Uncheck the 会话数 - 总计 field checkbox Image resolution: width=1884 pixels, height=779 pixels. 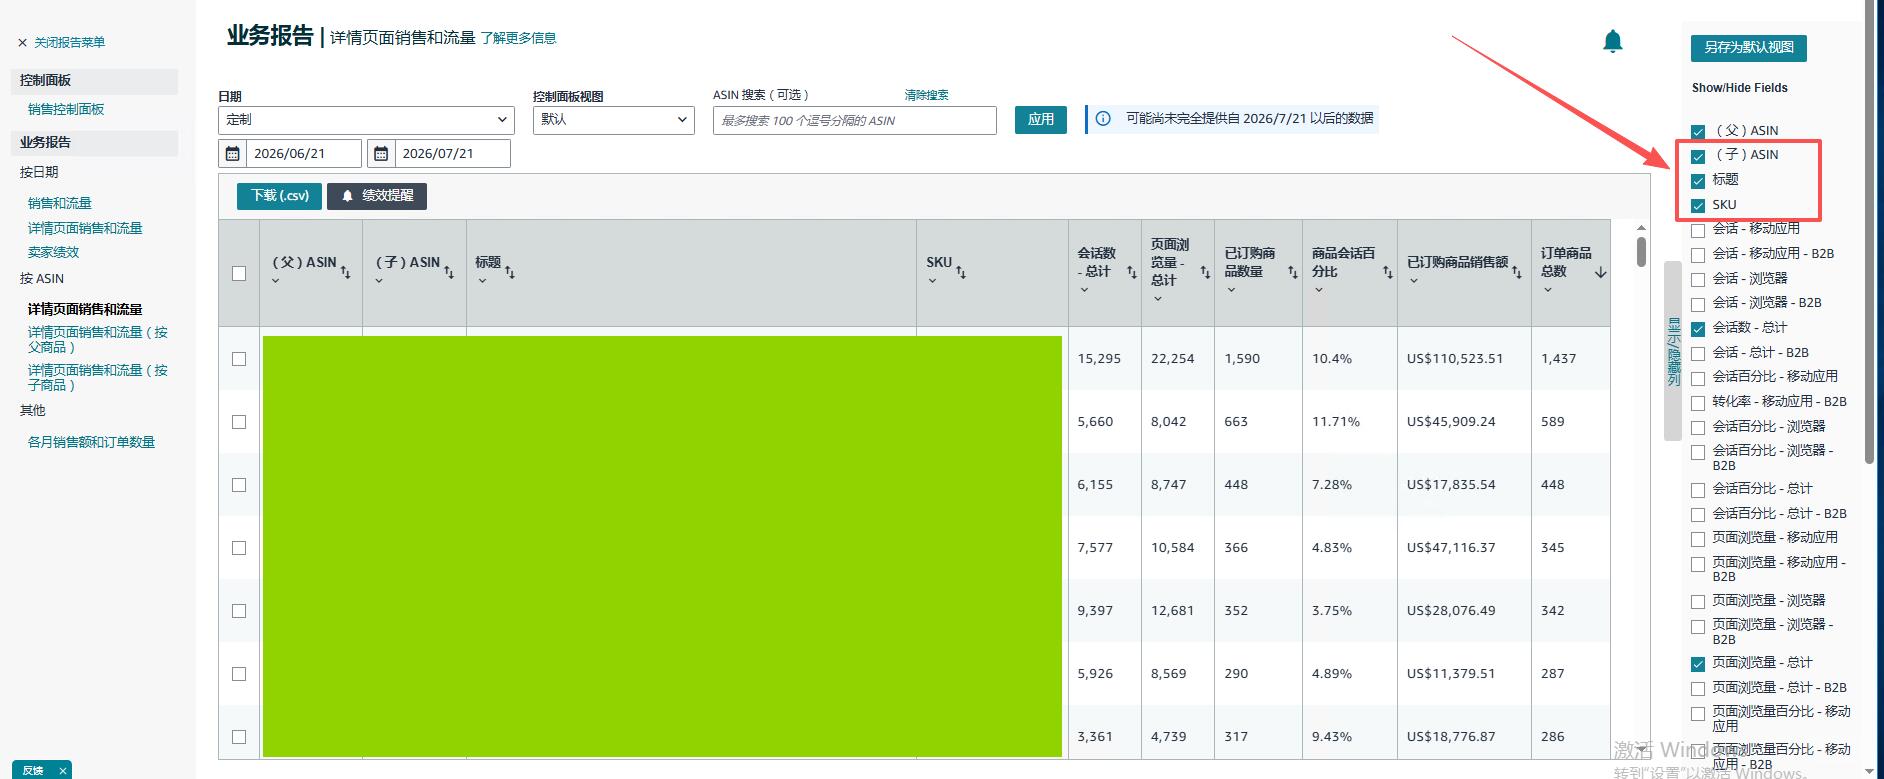point(1698,328)
